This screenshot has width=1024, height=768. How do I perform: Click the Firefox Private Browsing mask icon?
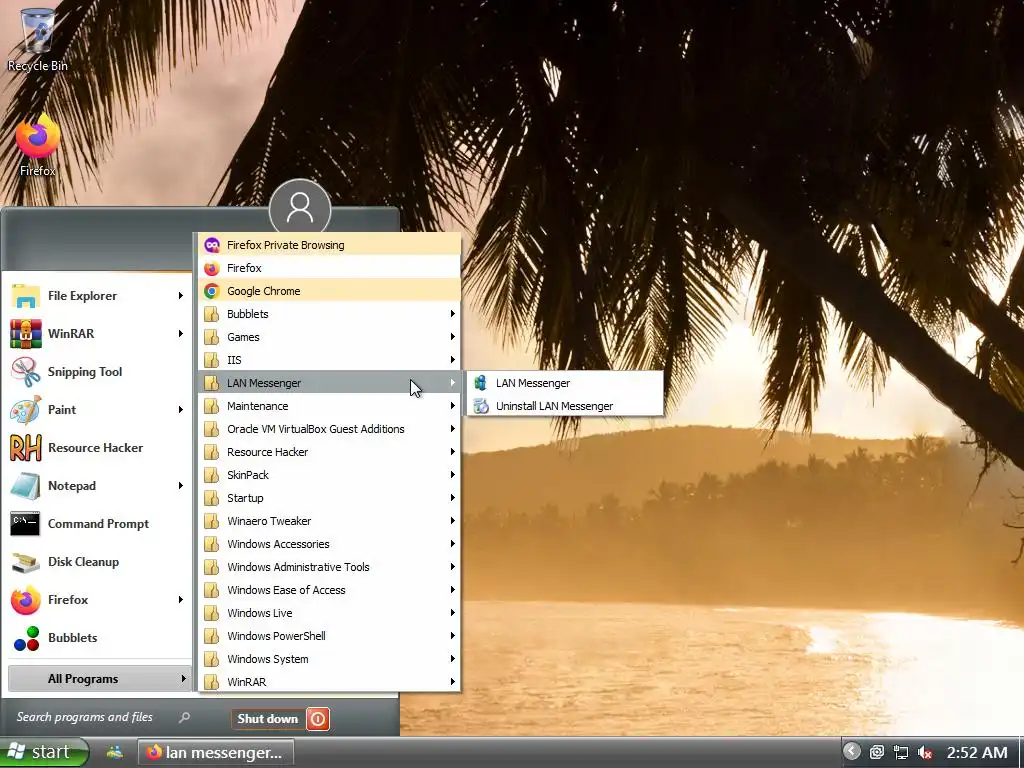pos(212,245)
